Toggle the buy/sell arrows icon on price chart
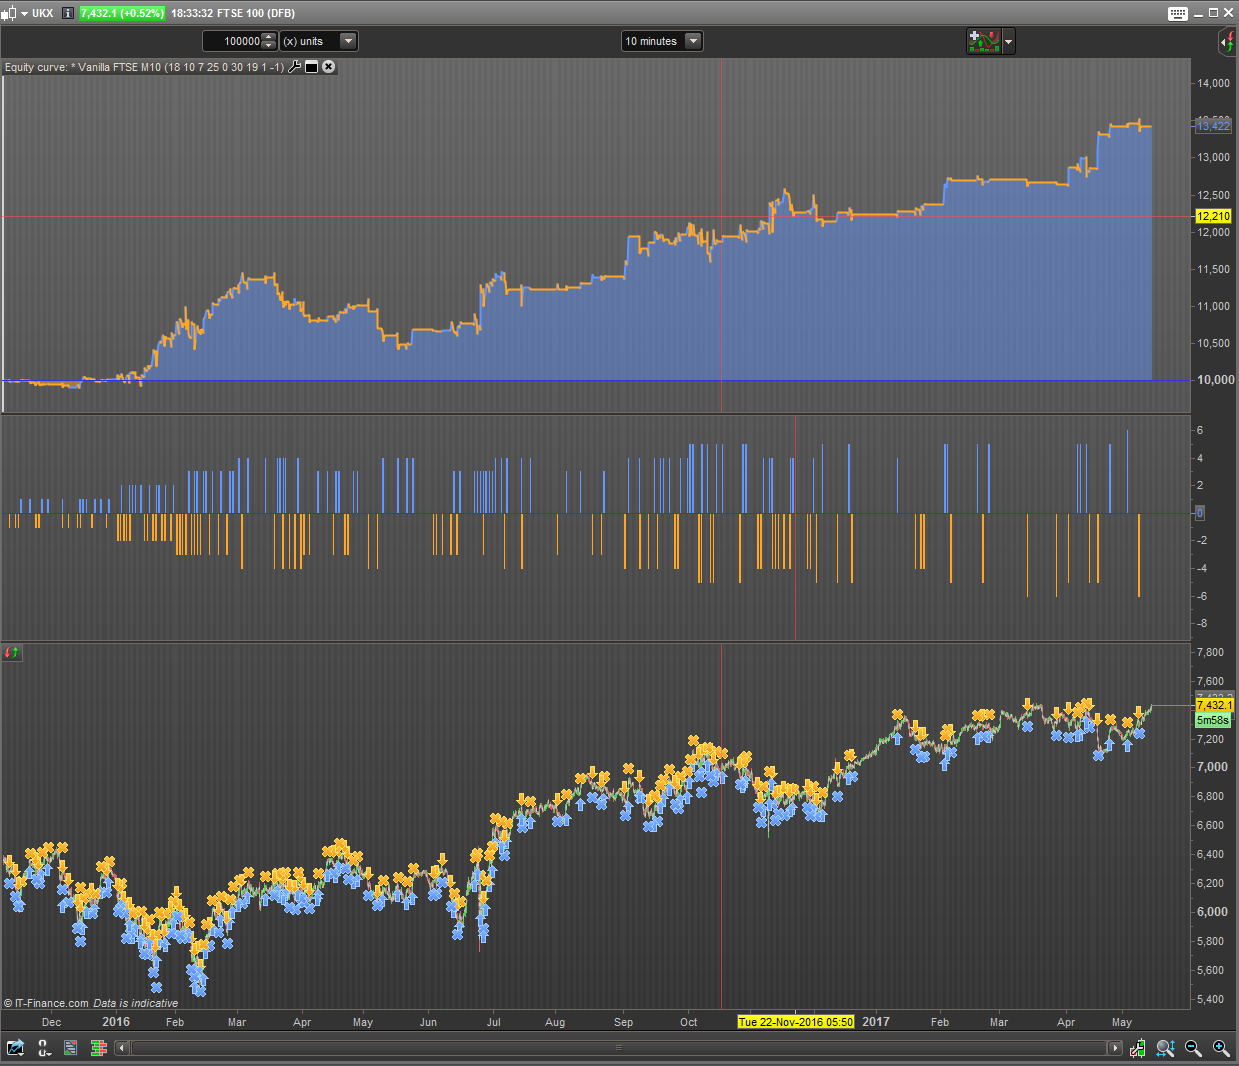Image resolution: width=1239 pixels, height=1066 pixels. point(12,652)
